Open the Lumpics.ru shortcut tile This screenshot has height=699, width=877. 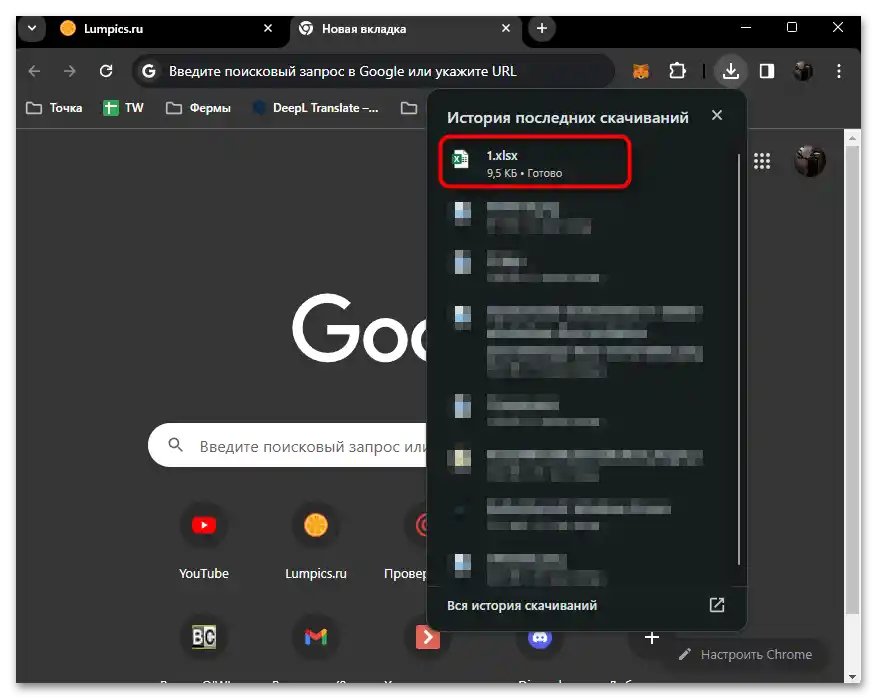point(316,541)
